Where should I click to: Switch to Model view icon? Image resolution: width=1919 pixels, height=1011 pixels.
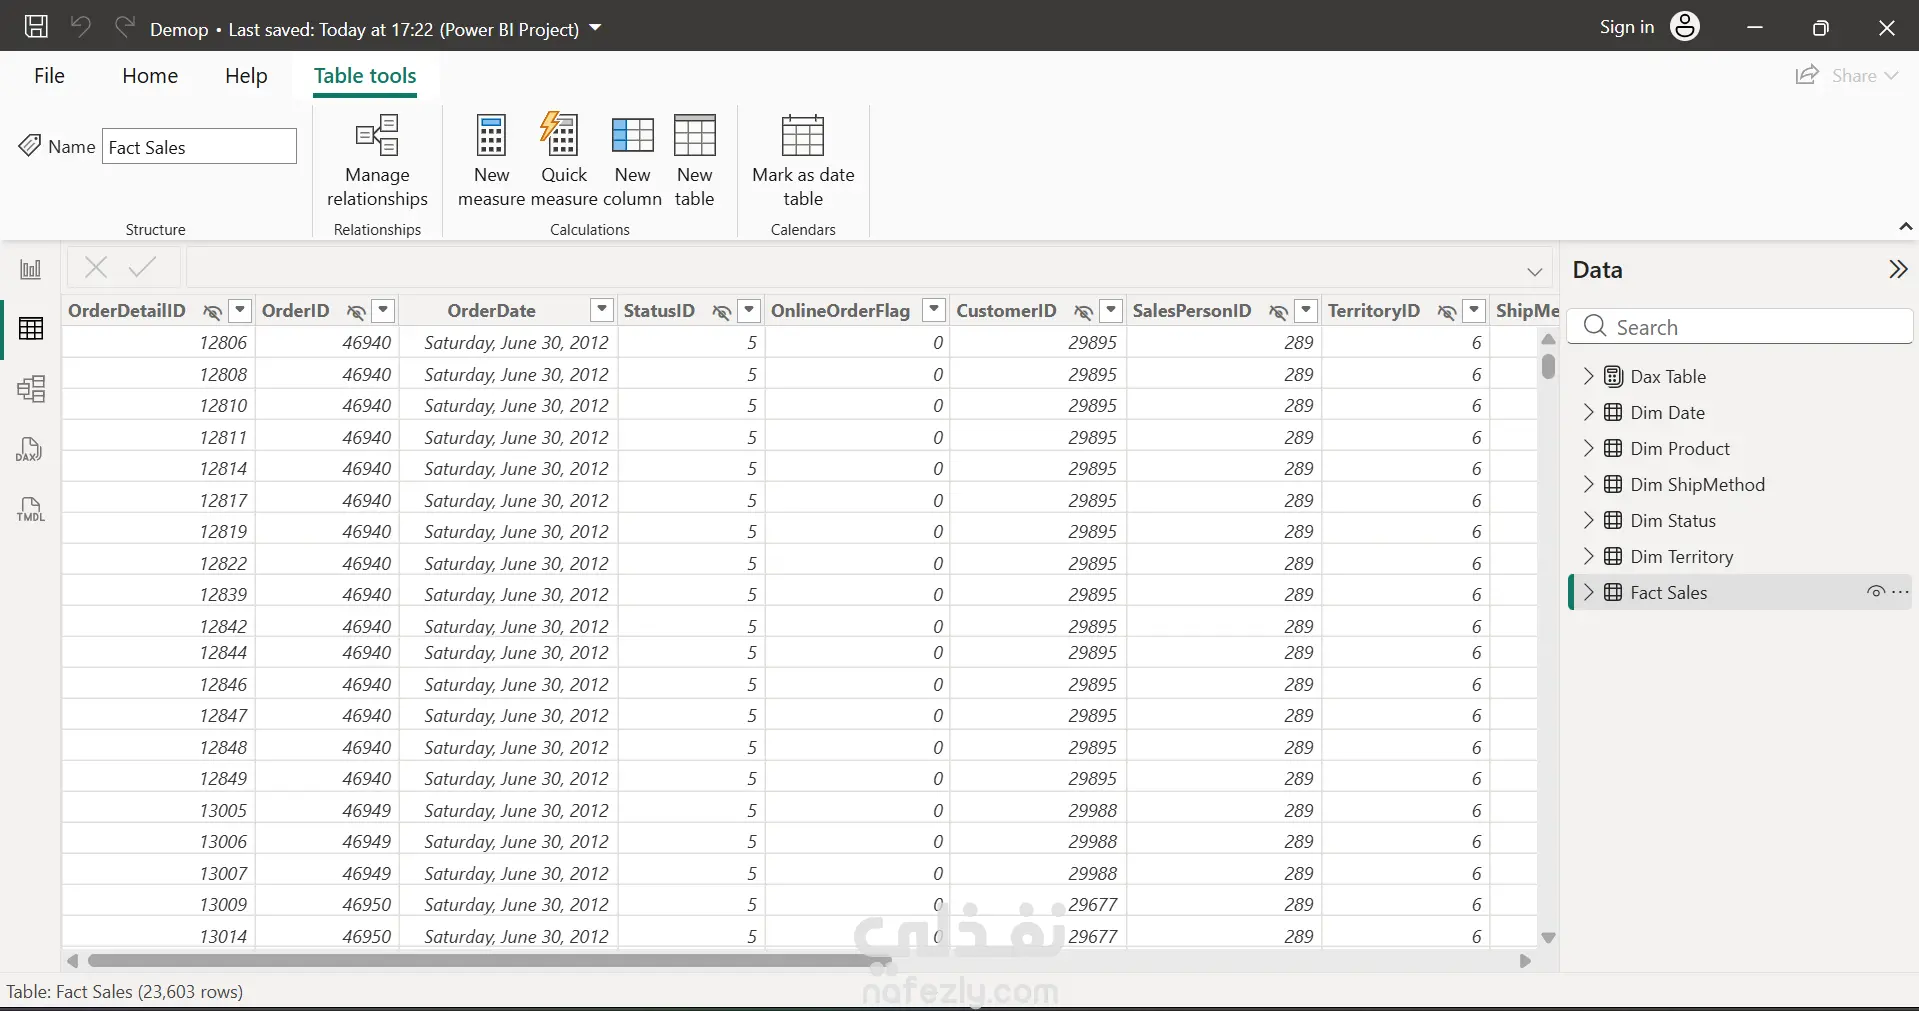point(31,389)
